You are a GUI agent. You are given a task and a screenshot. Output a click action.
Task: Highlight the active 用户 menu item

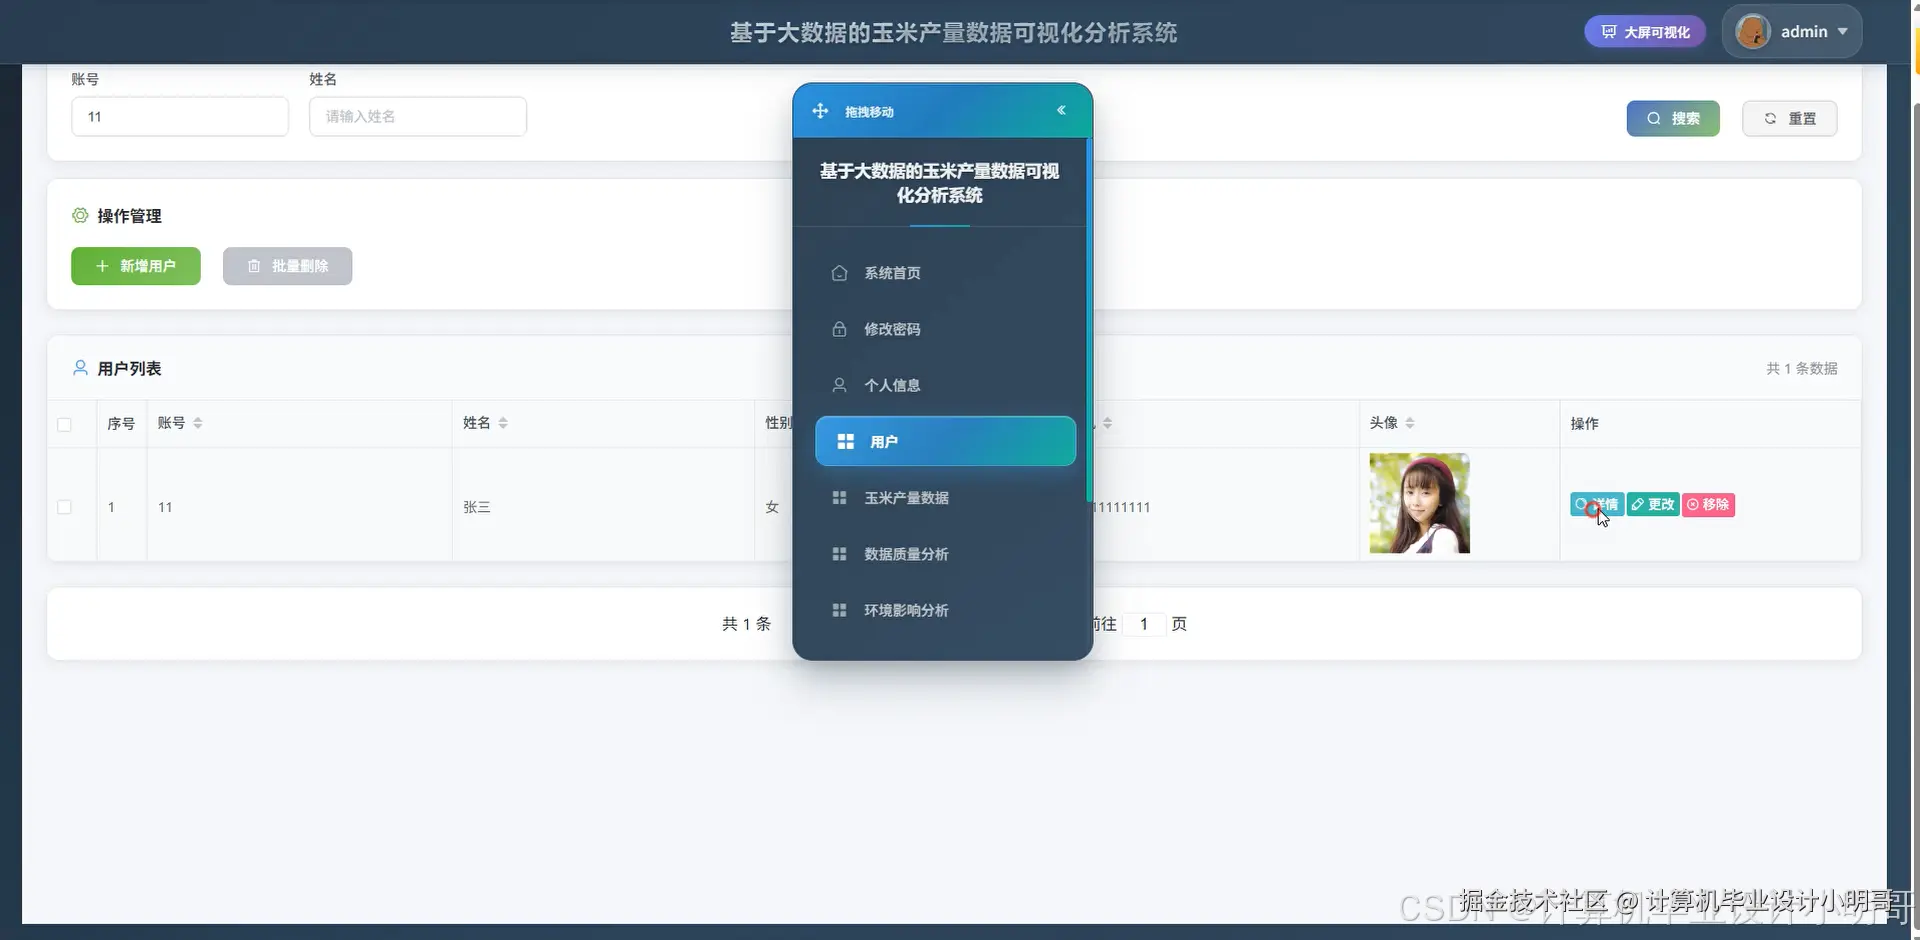[x=945, y=441]
